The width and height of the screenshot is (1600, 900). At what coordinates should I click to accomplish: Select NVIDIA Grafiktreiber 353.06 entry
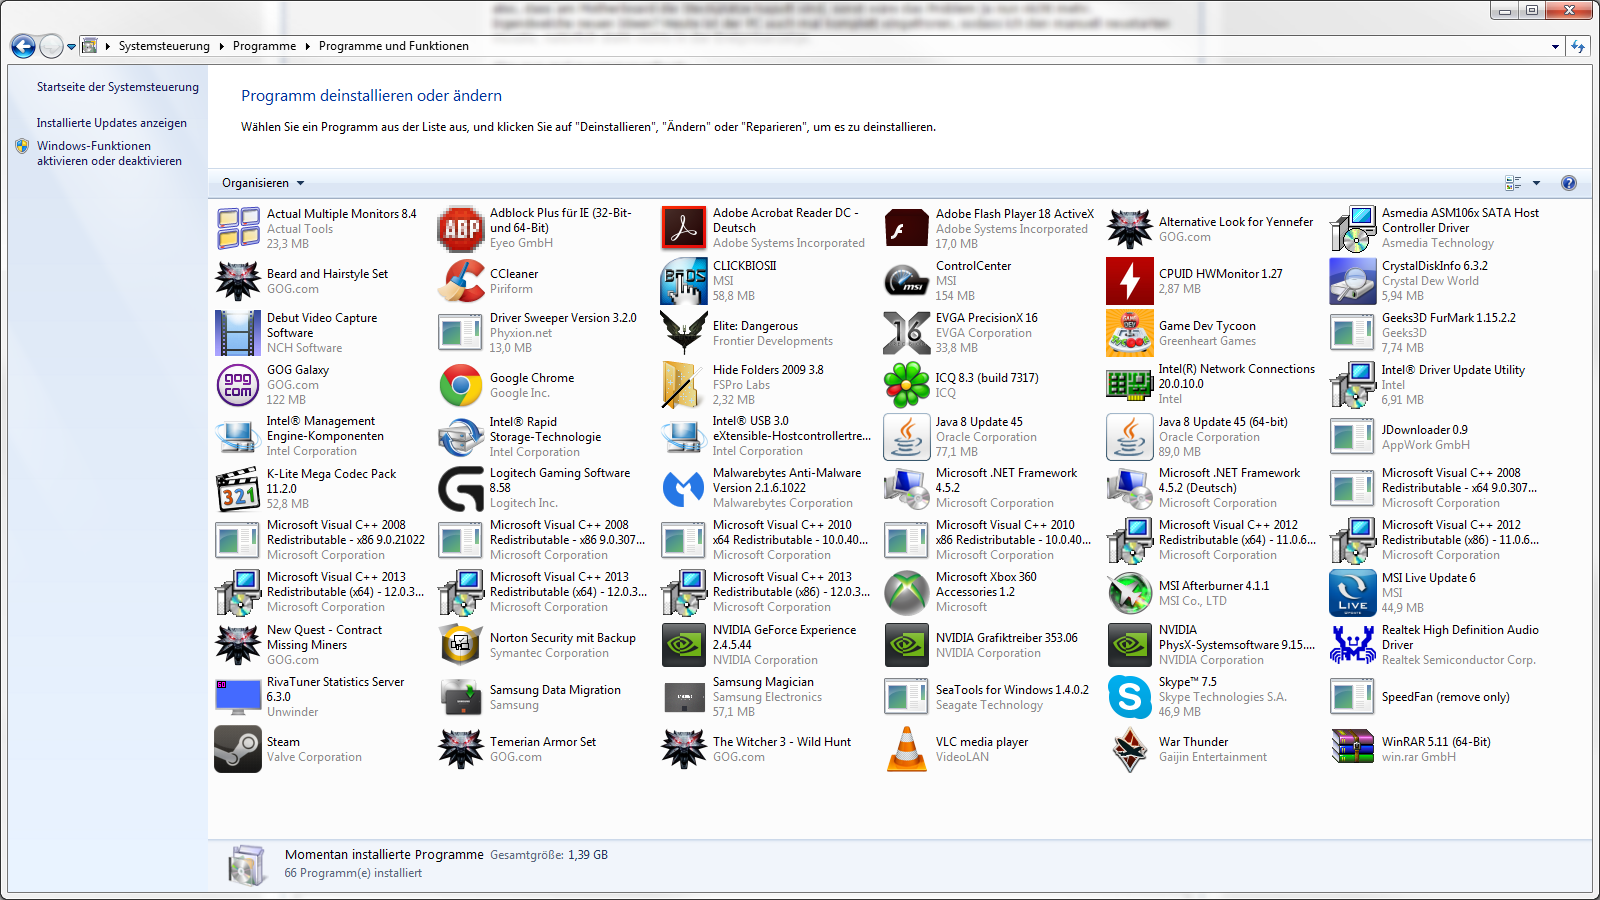(990, 645)
